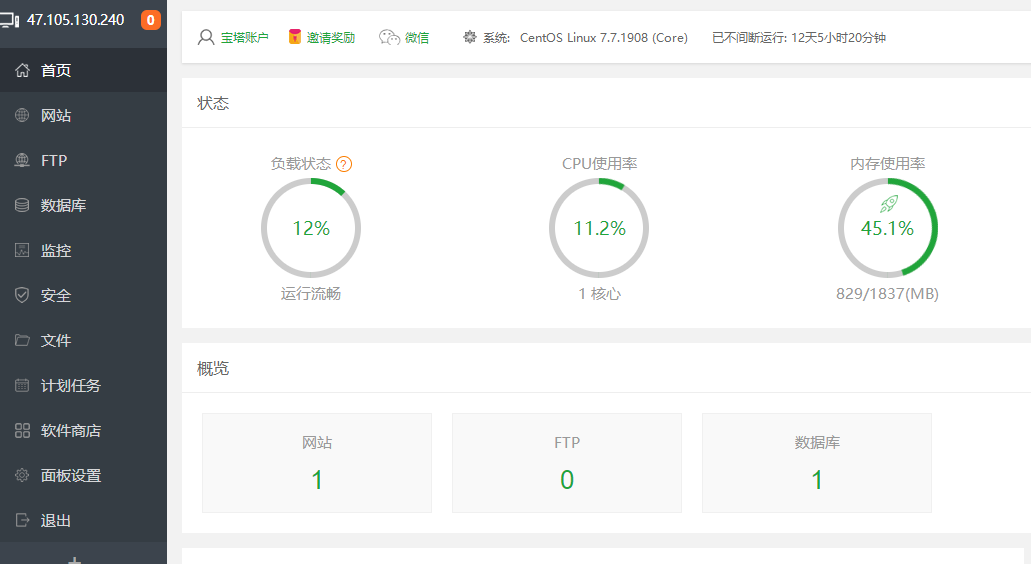The height and width of the screenshot is (564, 1031).
Task: Click the system gear icon before 系统
Action: (469, 37)
